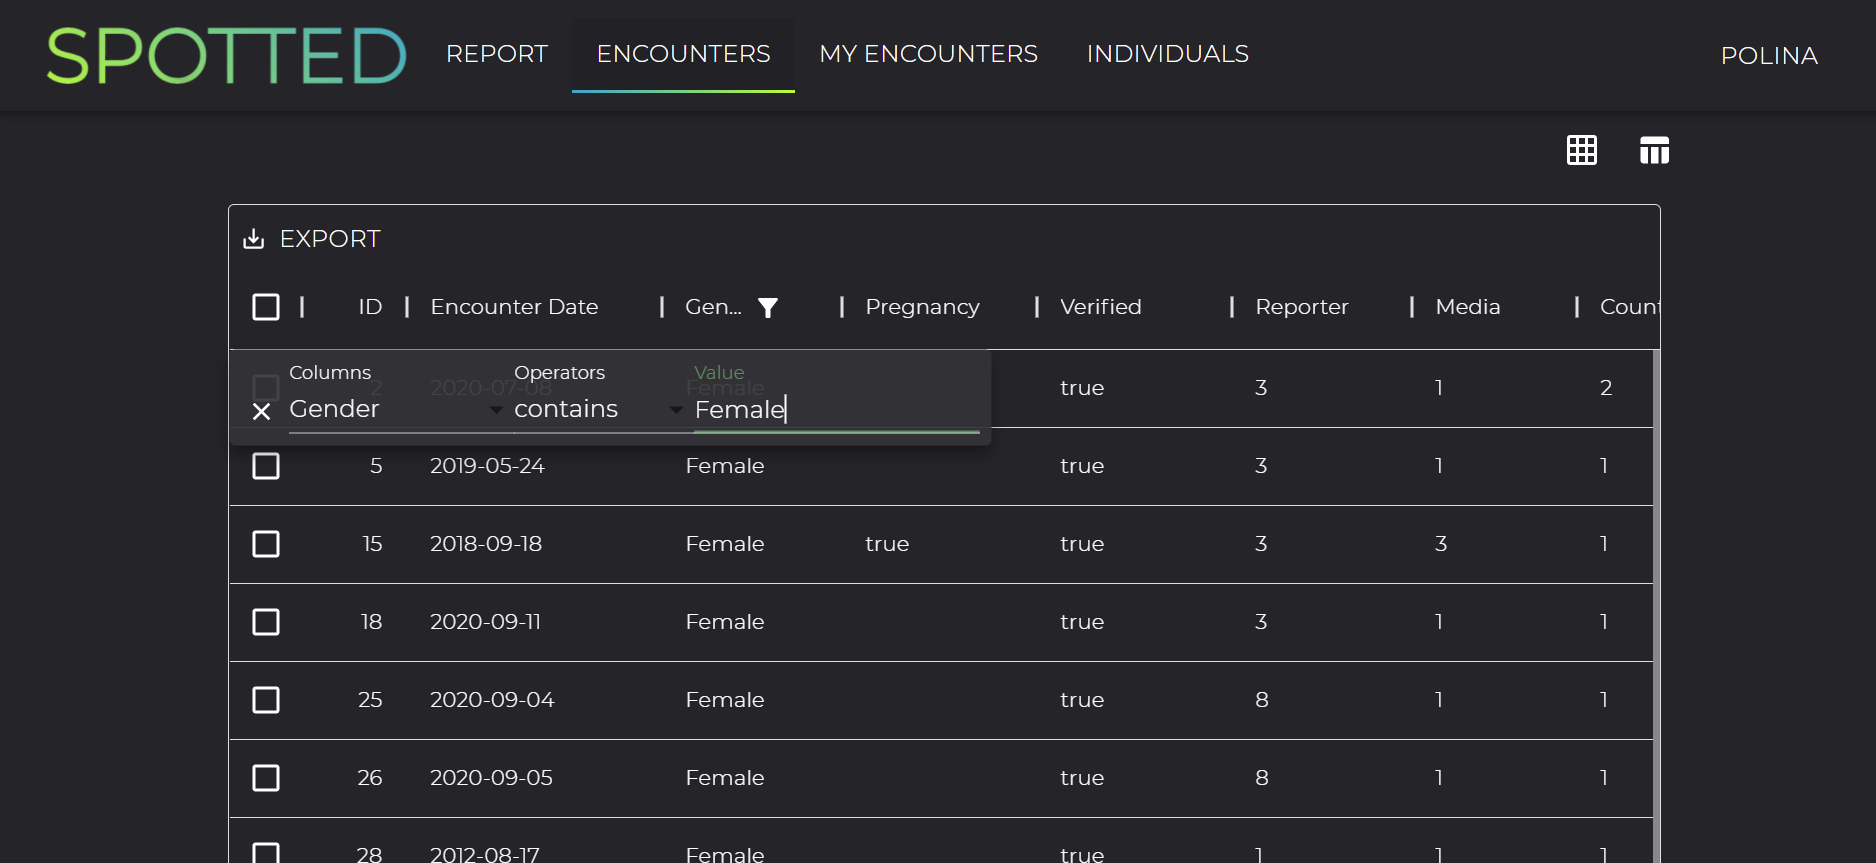Image resolution: width=1876 pixels, height=863 pixels.
Task: Open the INDIVIDUALS tab
Action: pyautogui.click(x=1167, y=54)
